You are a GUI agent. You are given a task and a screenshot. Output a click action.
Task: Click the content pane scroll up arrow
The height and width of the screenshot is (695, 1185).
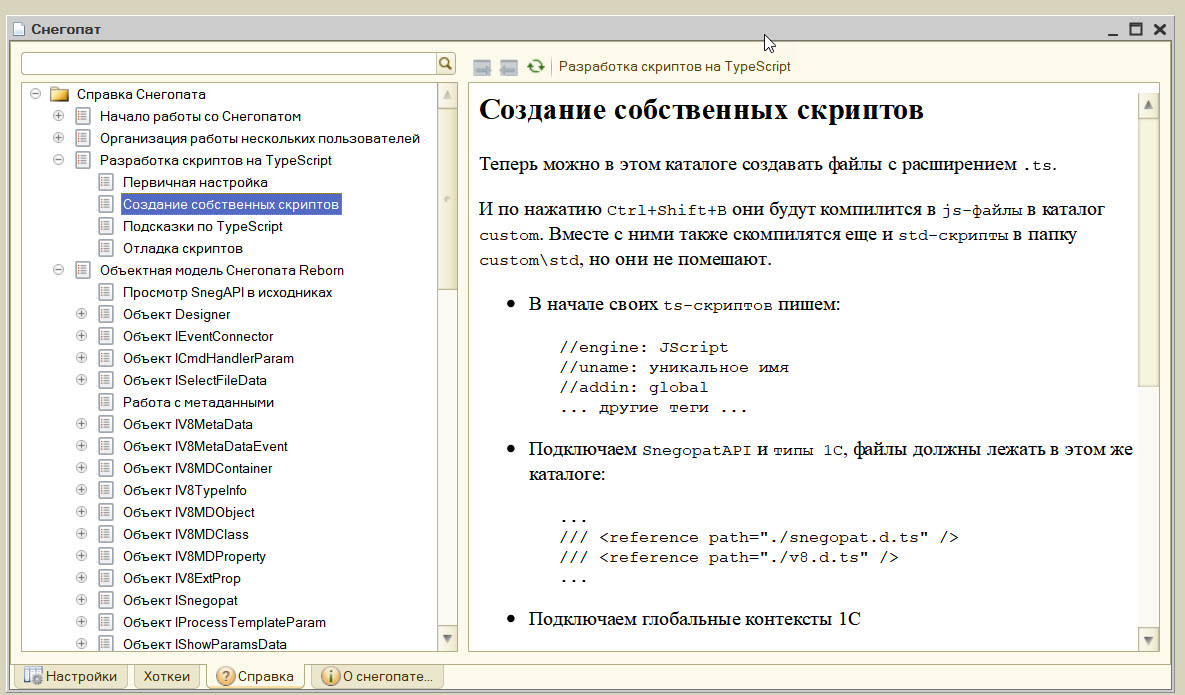point(1148,105)
